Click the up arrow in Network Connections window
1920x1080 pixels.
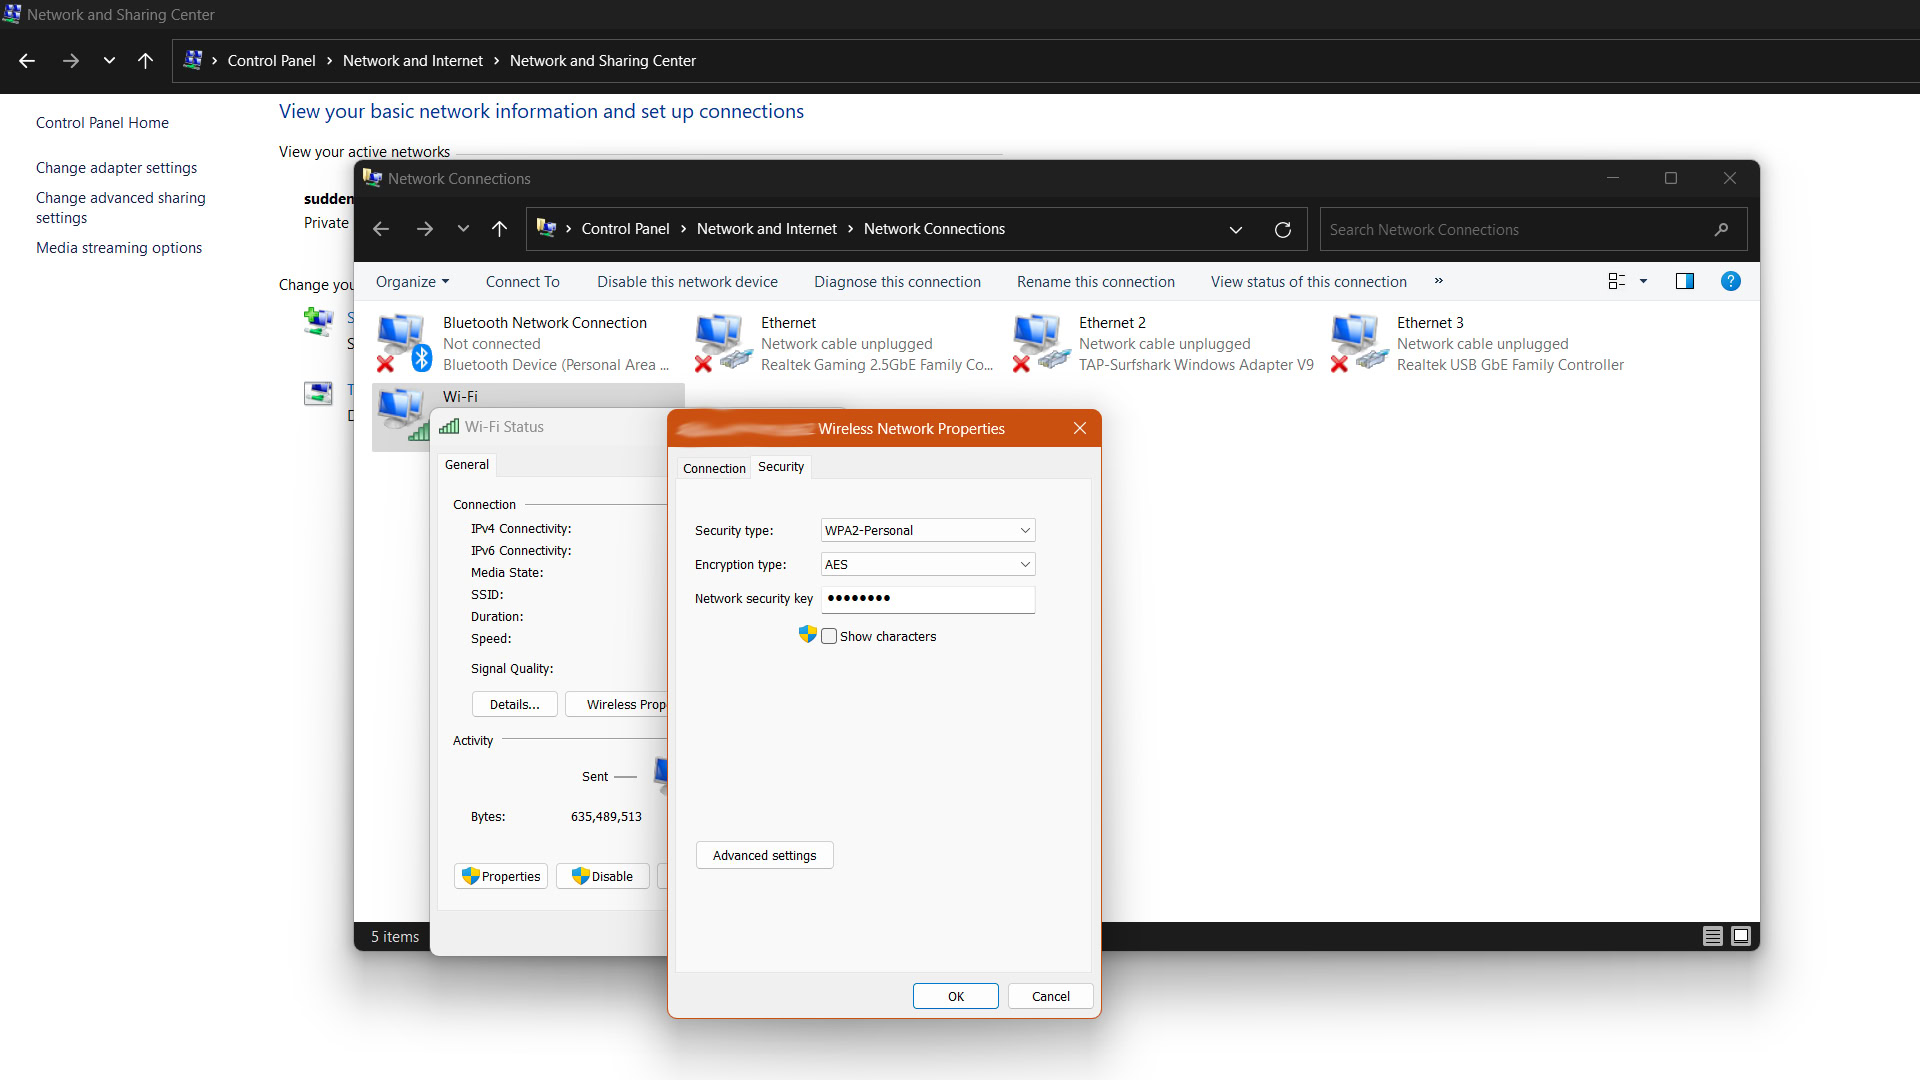500,229
